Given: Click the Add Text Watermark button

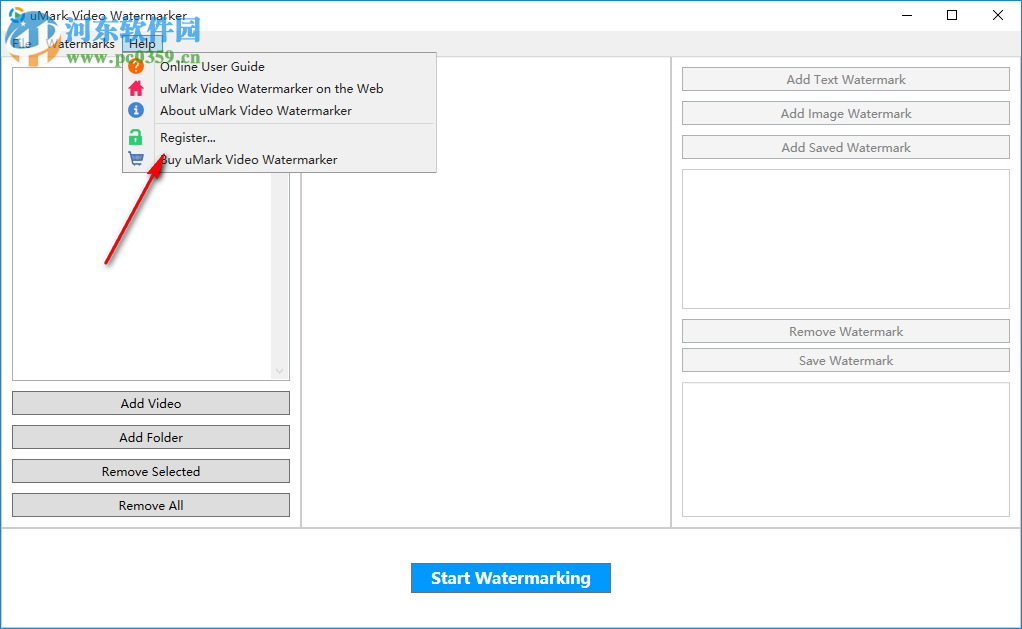Looking at the screenshot, I should (845, 78).
